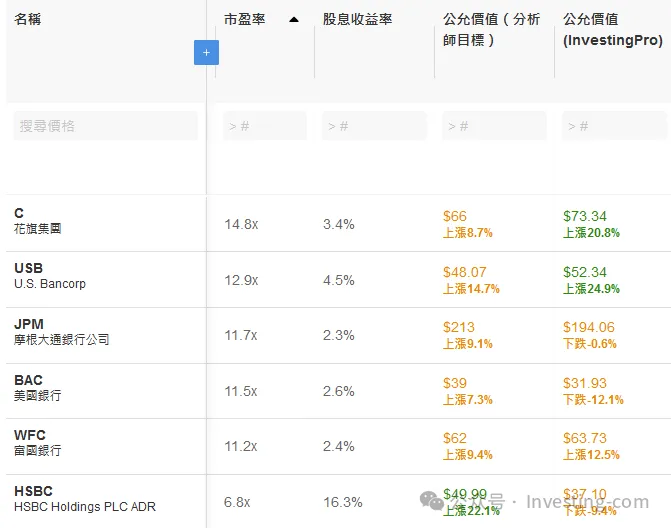Sort by 名稱 column header

pyautogui.click(x=28, y=19)
